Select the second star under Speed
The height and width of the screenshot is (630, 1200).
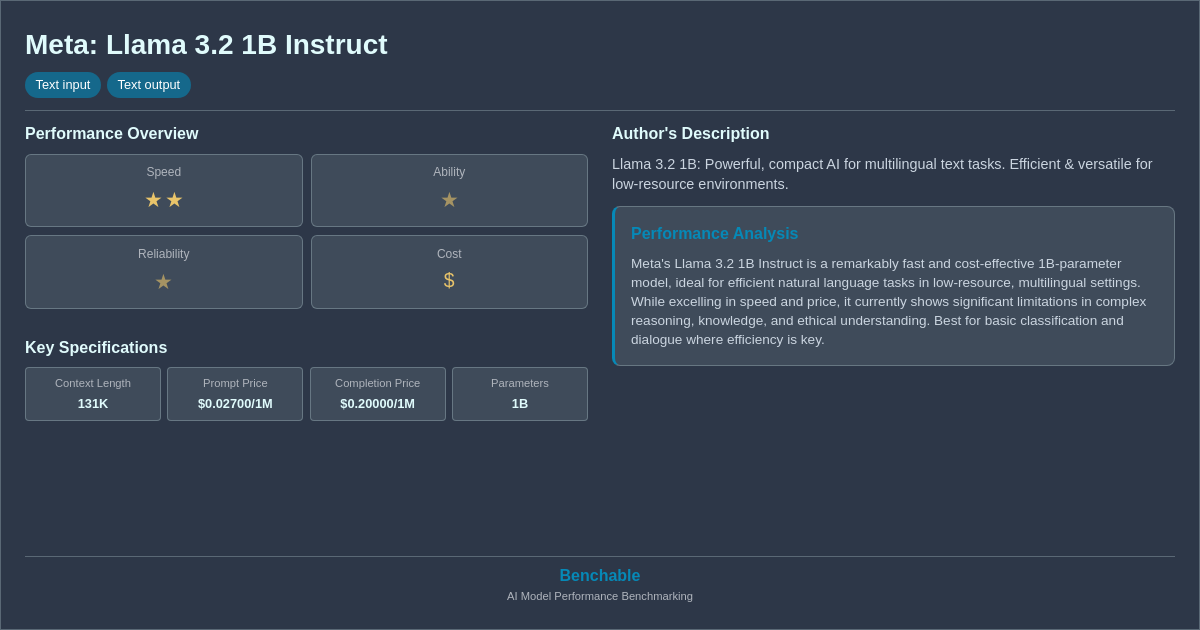pyautogui.click(x=174, y=199)
